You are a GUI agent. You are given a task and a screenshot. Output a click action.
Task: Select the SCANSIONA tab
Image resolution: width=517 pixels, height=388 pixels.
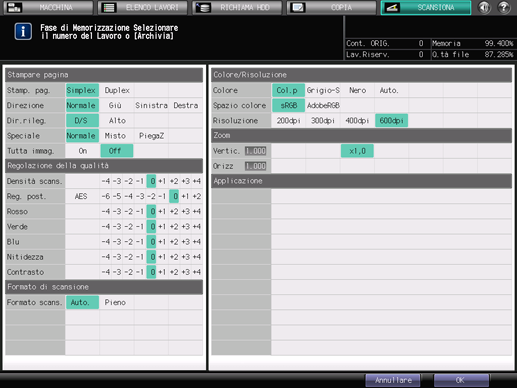(426, 7)
